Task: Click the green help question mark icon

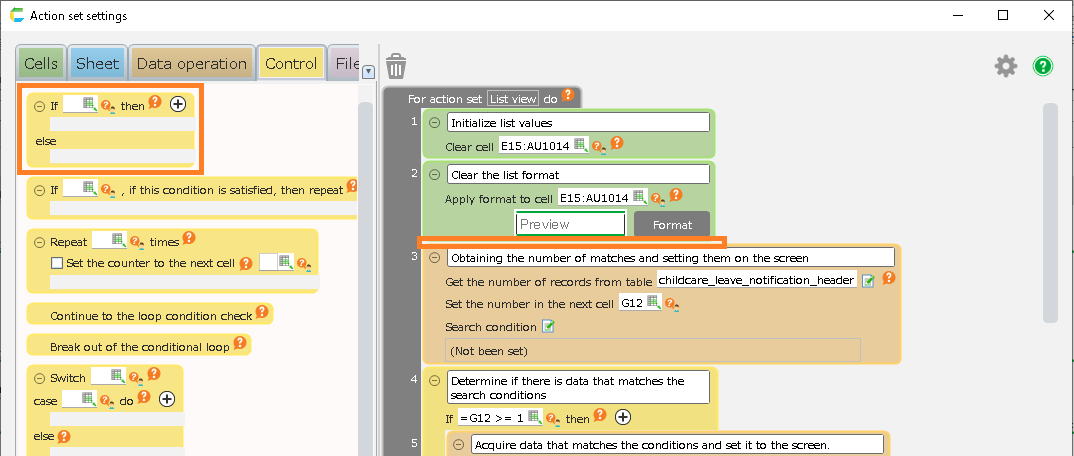Action: [1043, 66]
